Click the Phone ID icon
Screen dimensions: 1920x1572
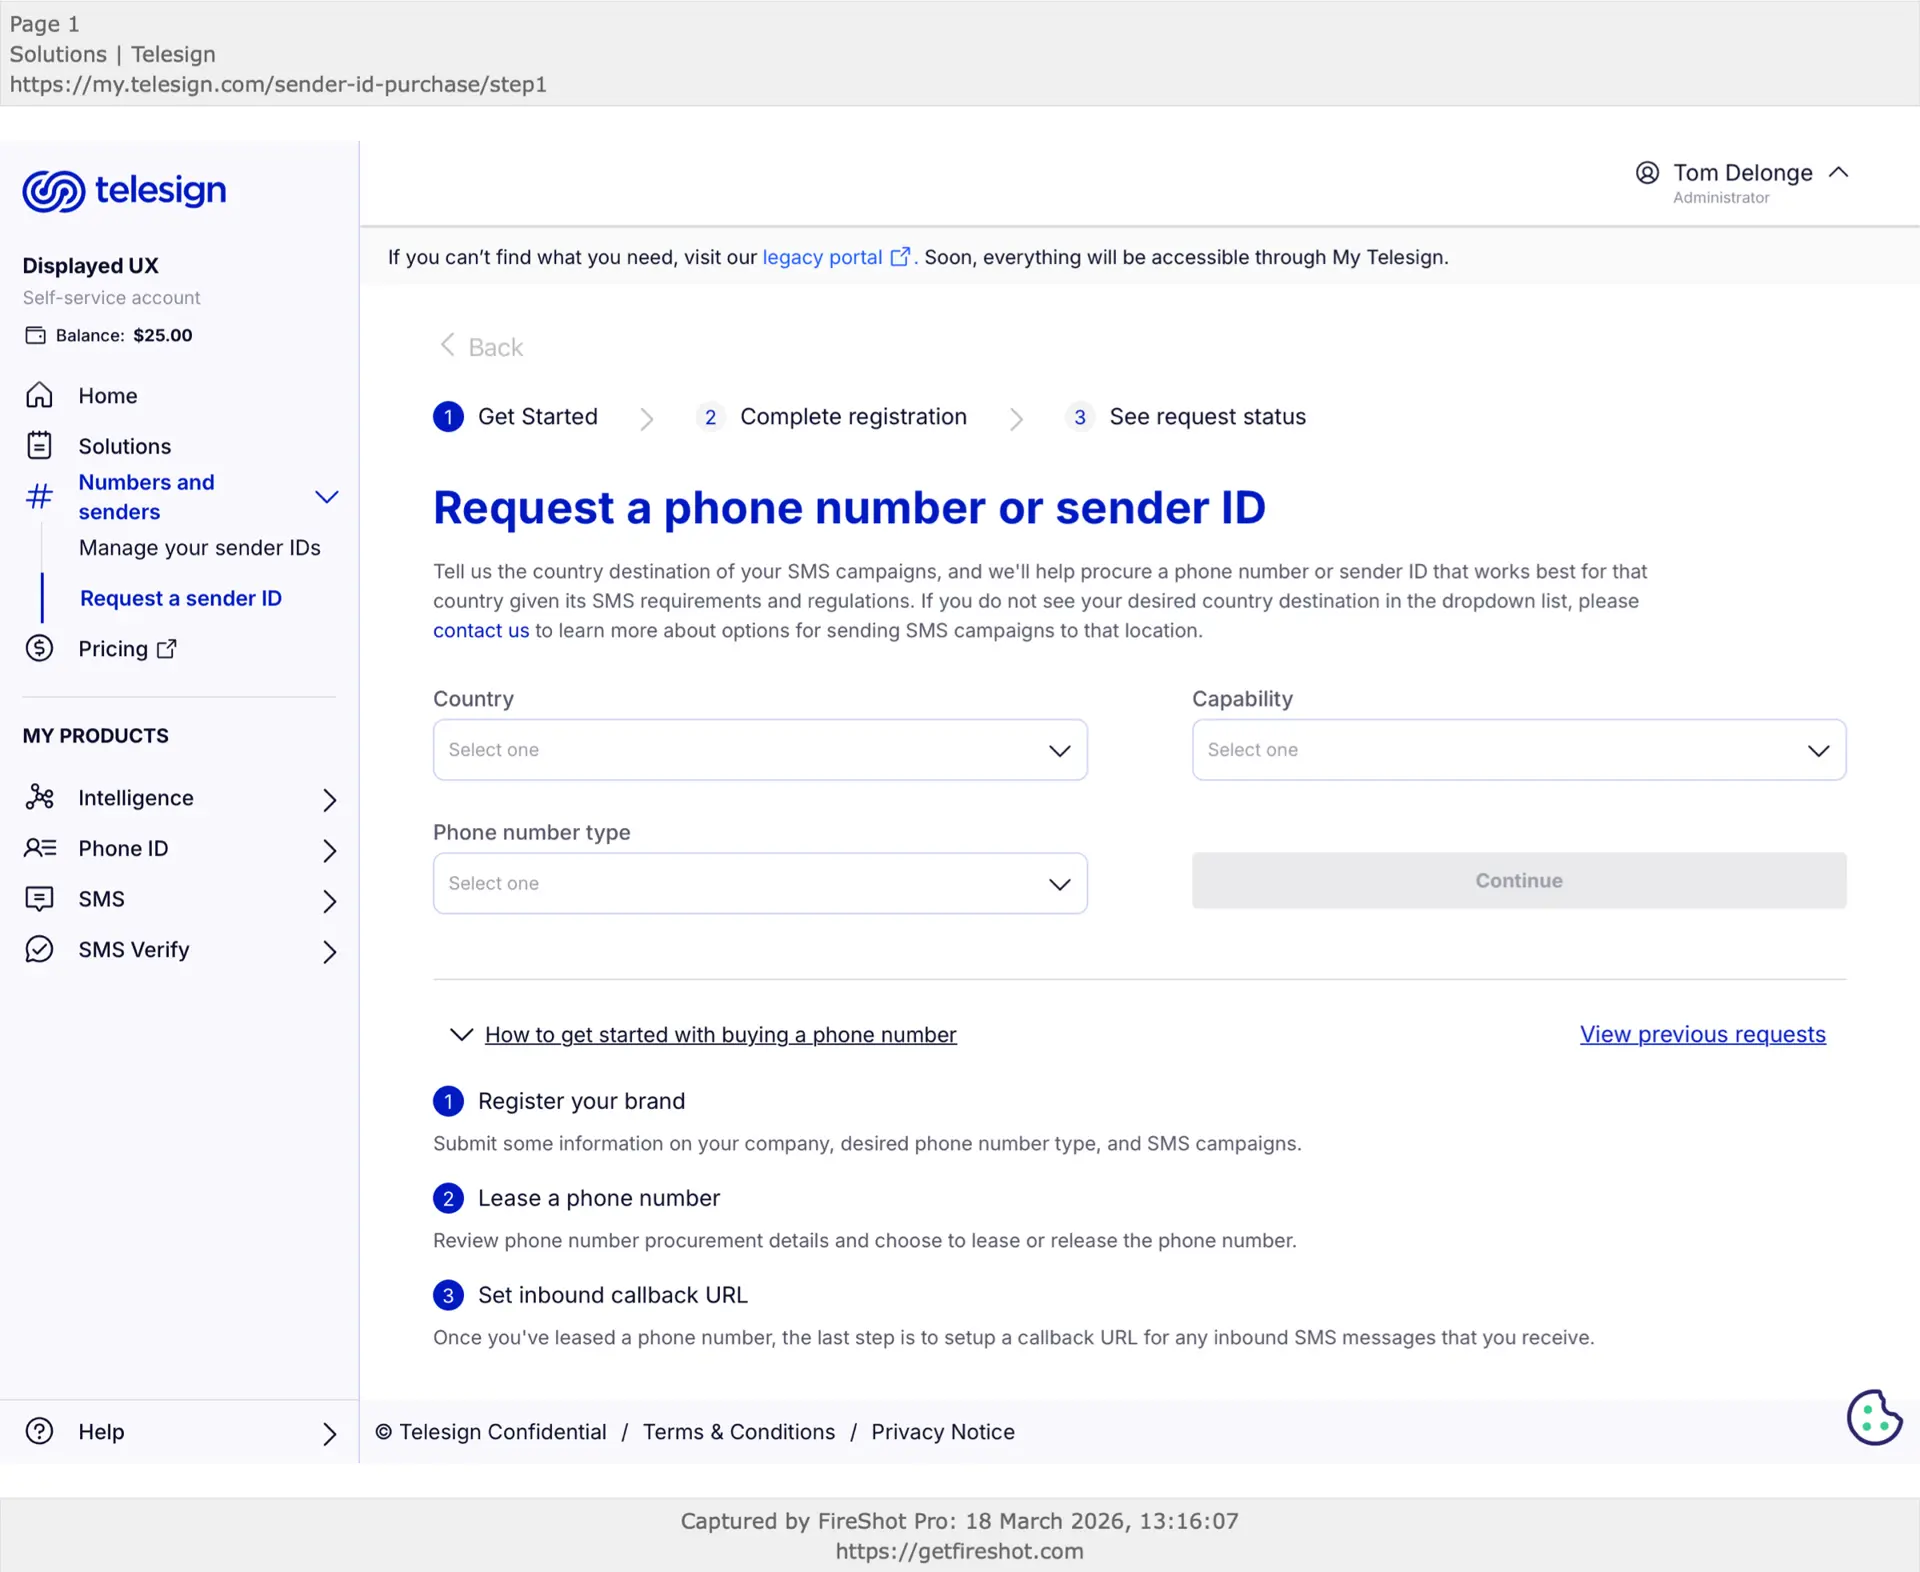[39, 848]
